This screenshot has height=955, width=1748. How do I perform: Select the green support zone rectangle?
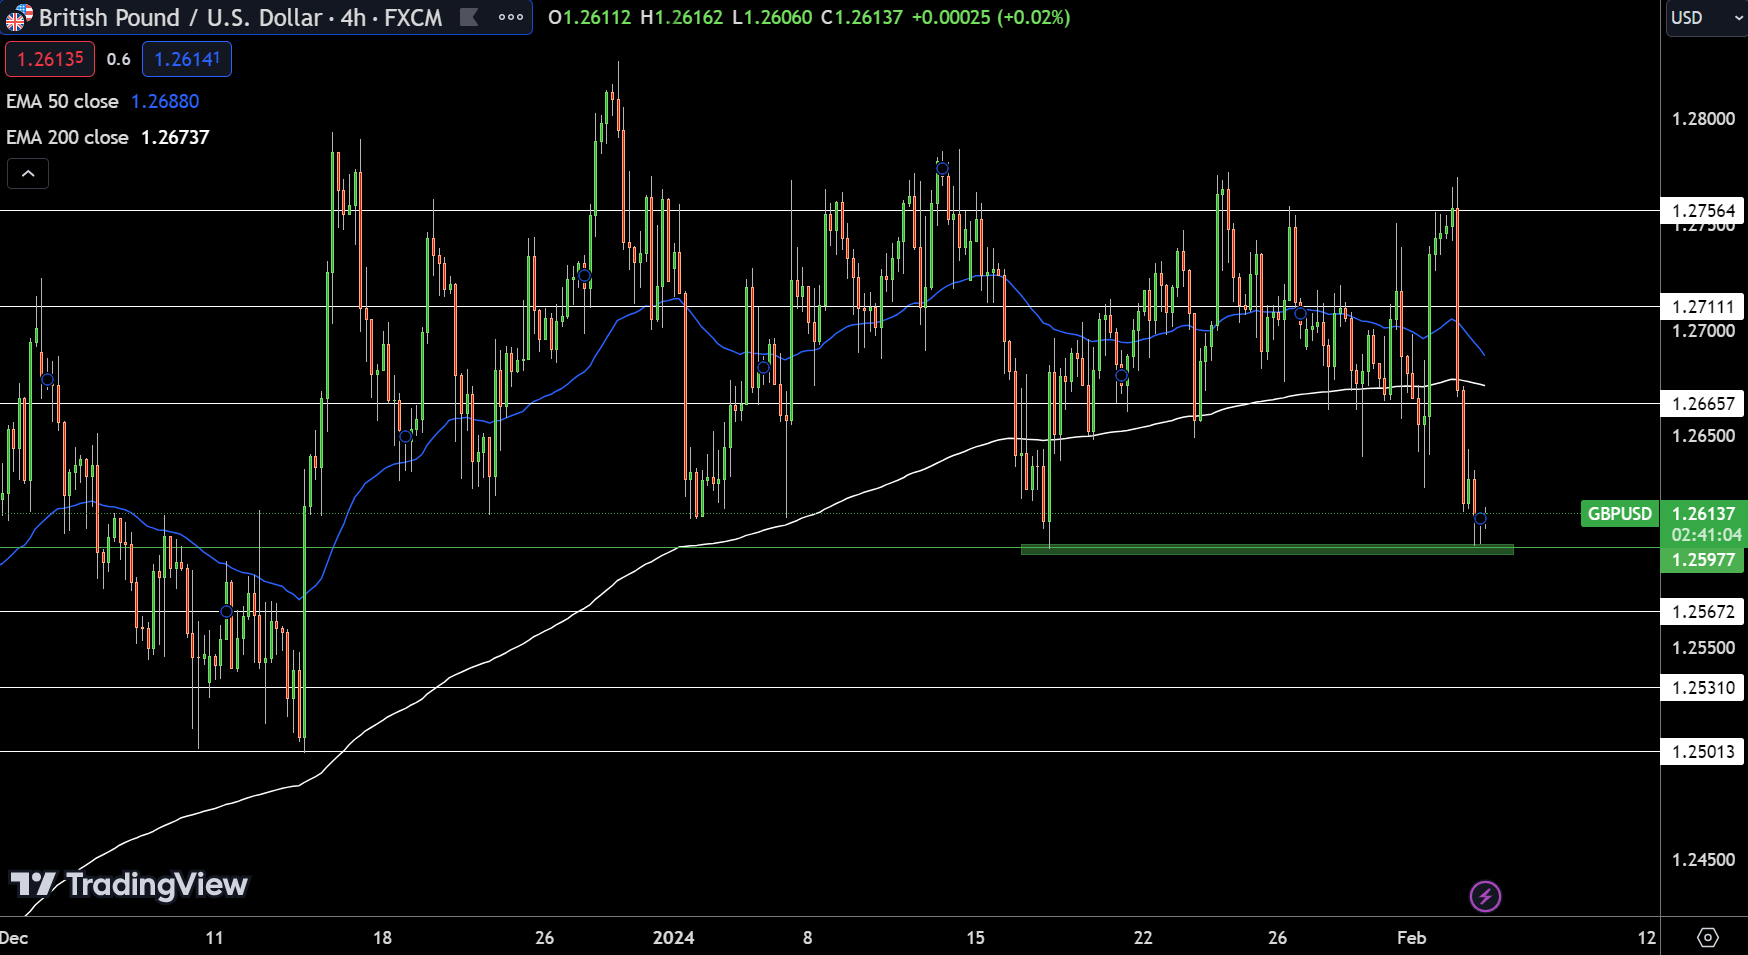[x=1267, y=549]
